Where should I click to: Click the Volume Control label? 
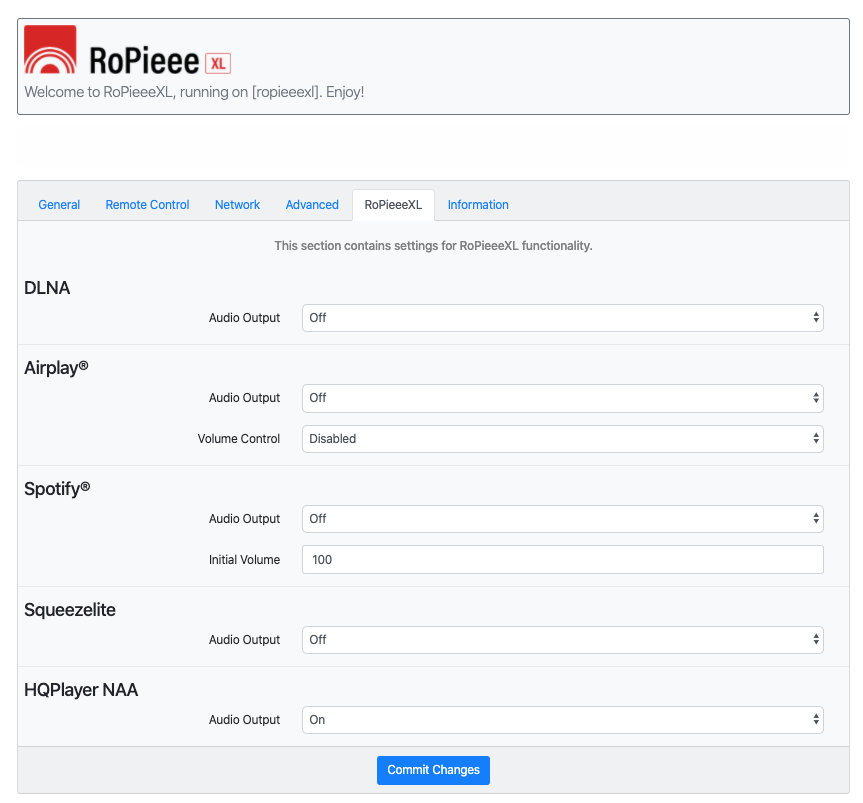[239, 439]
